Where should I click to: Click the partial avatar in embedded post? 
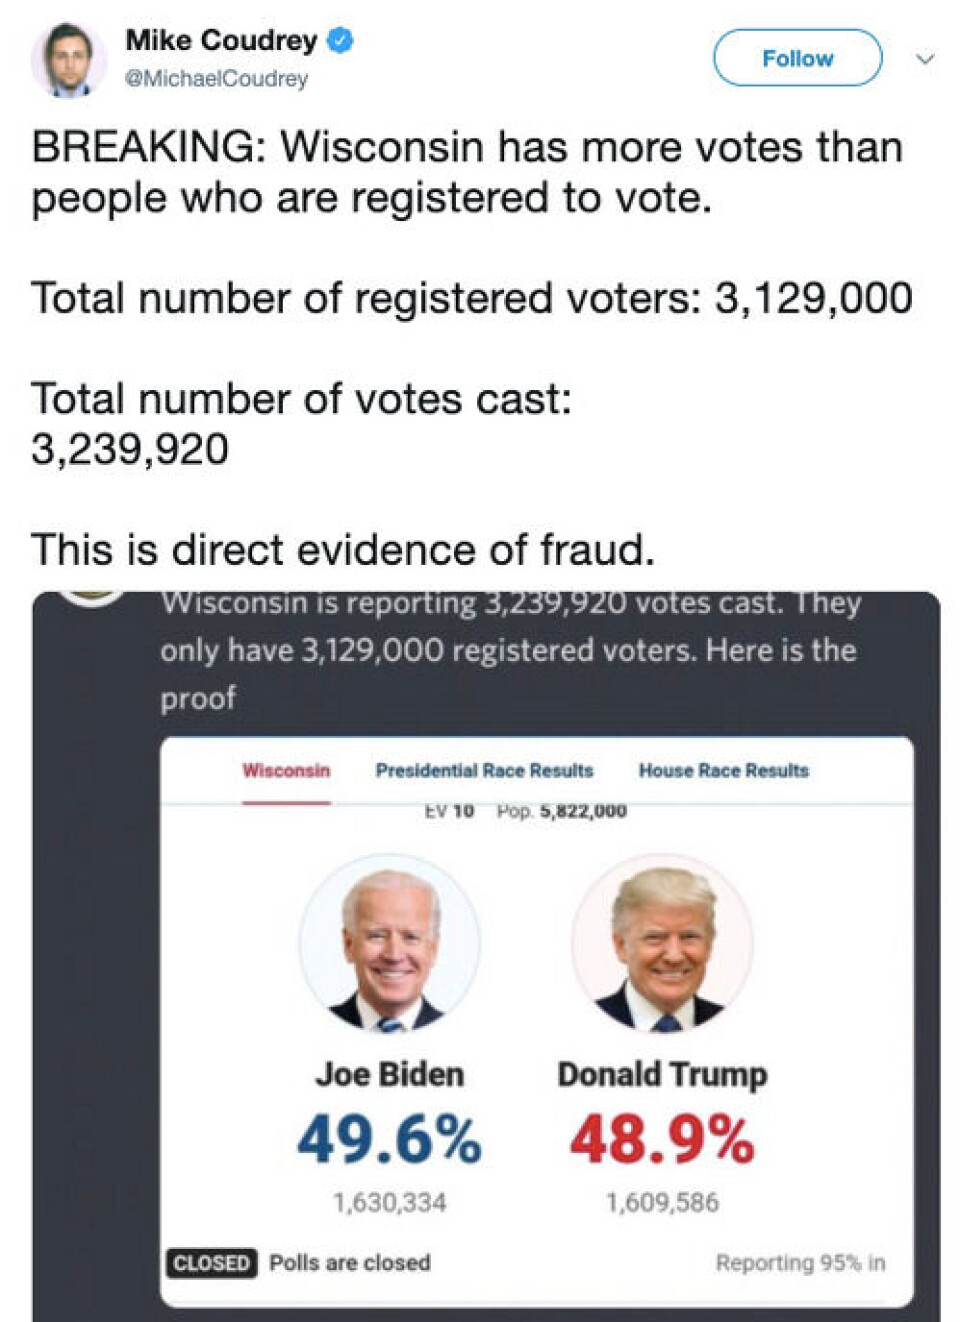pyautogui.click(x=92, y=596)
